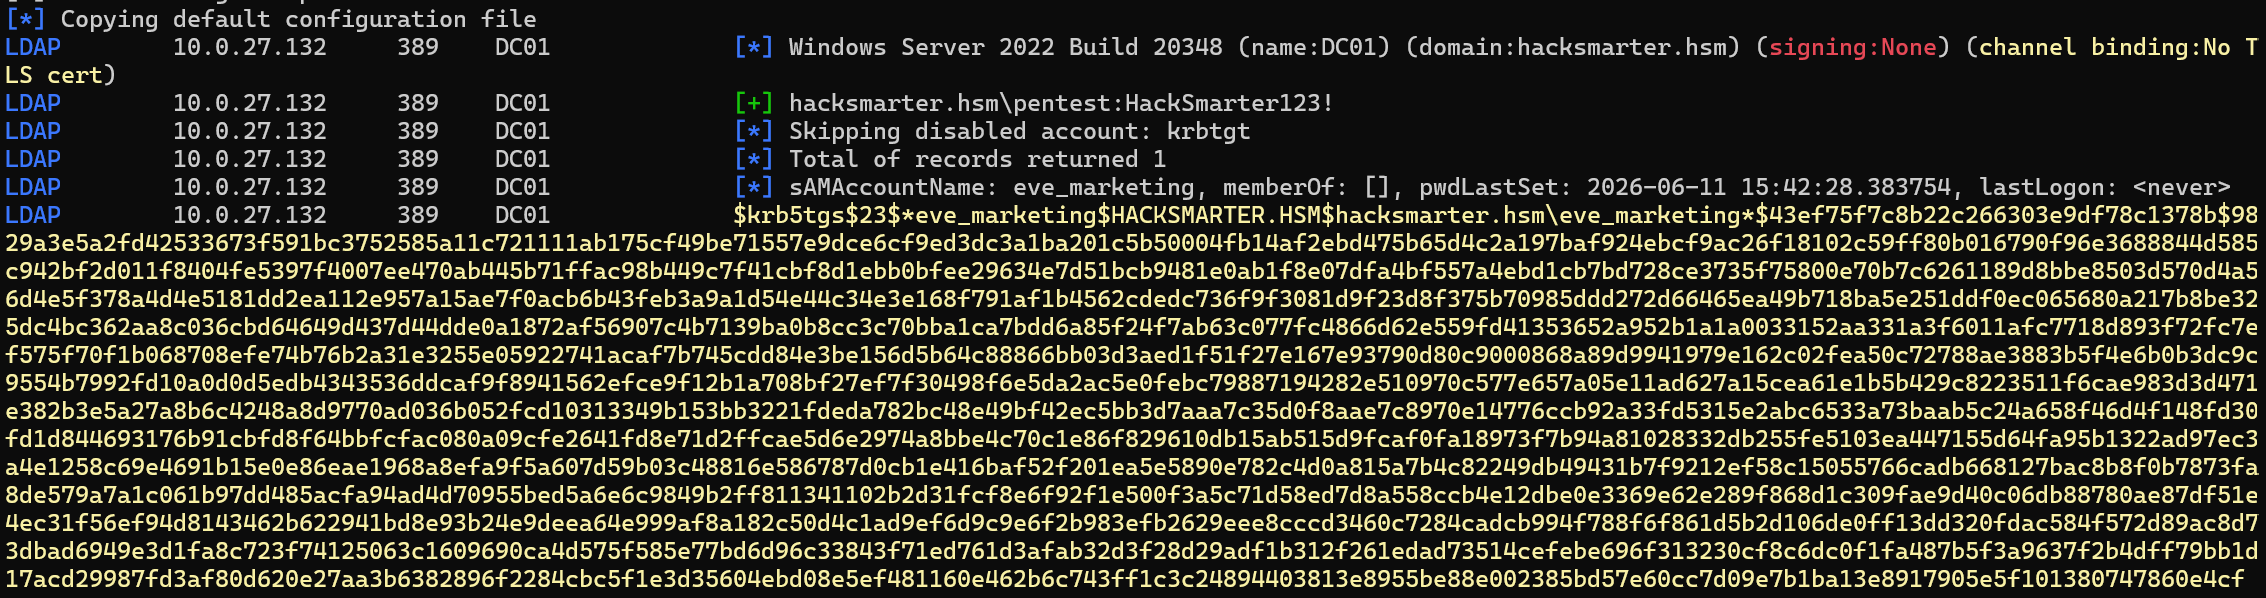
Task: Click hash line starting 'e382b3e5a27a8b6c42'
Action: tap(1132, 411)
